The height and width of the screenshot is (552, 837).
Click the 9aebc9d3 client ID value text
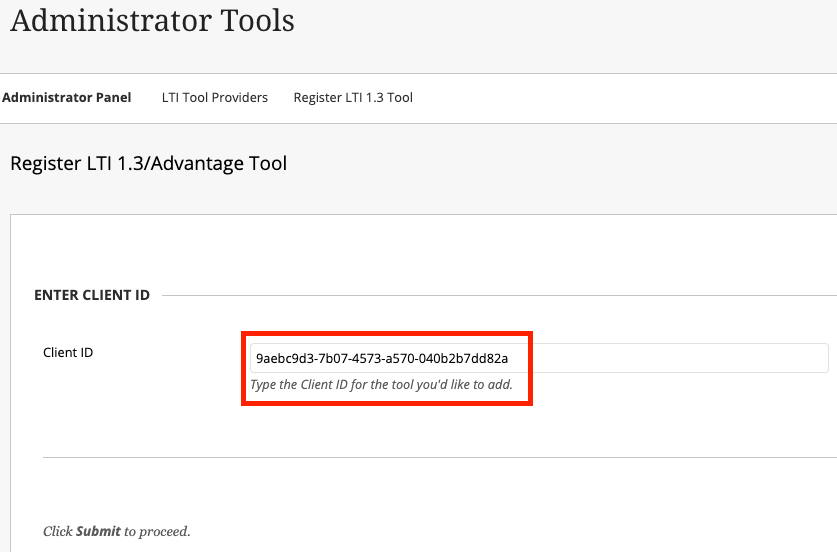pyautogui.click(x=382, y=358)
